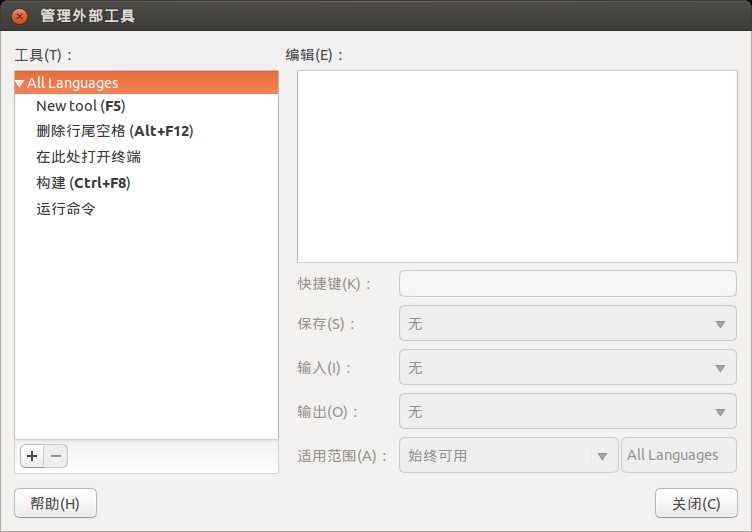Click into the 编辑 text area
752x532 pixels.
coord(517,166)
